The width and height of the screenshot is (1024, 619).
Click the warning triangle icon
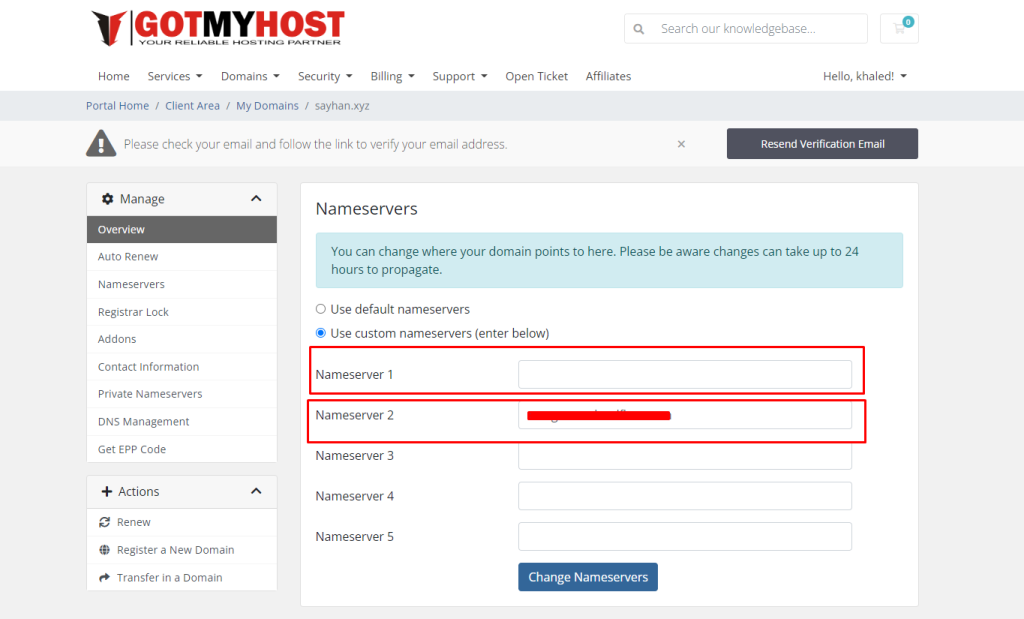pos(101,144)
